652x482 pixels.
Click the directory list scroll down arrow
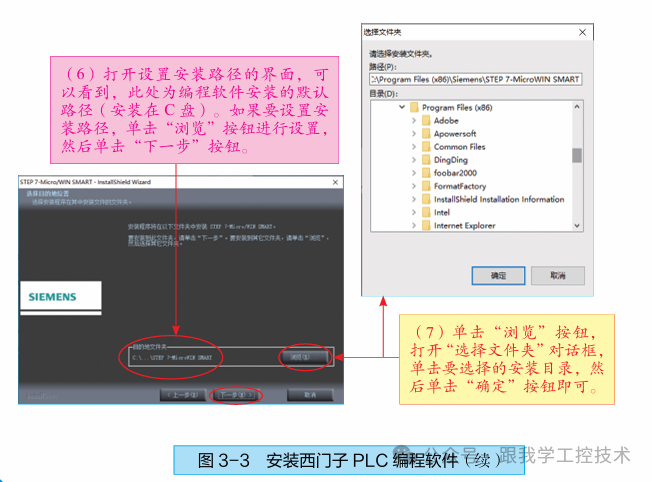577,226
